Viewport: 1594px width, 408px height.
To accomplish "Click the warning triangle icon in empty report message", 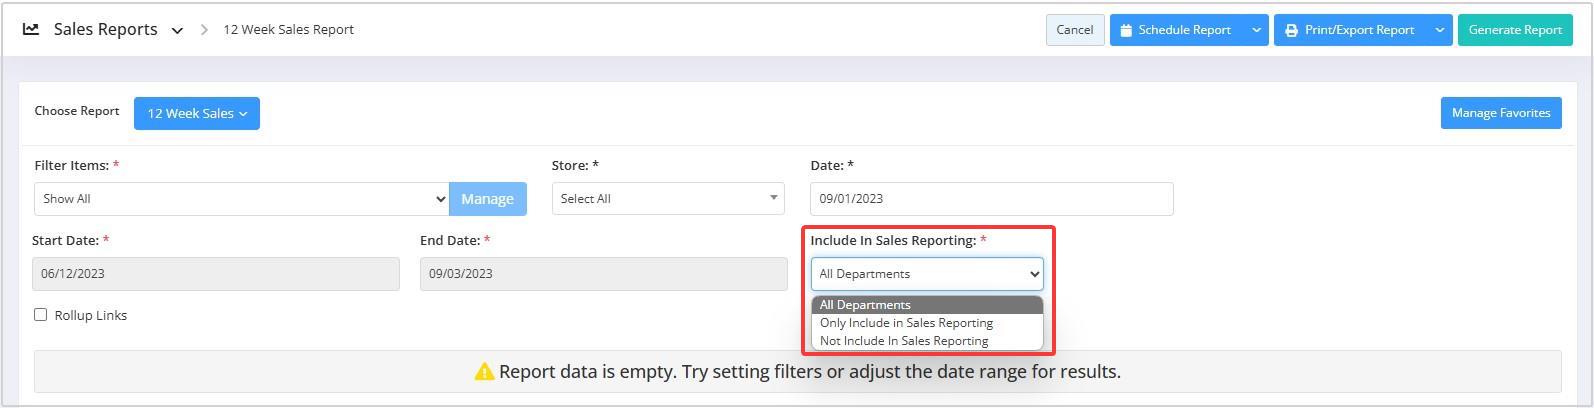I will coord(484,372).
